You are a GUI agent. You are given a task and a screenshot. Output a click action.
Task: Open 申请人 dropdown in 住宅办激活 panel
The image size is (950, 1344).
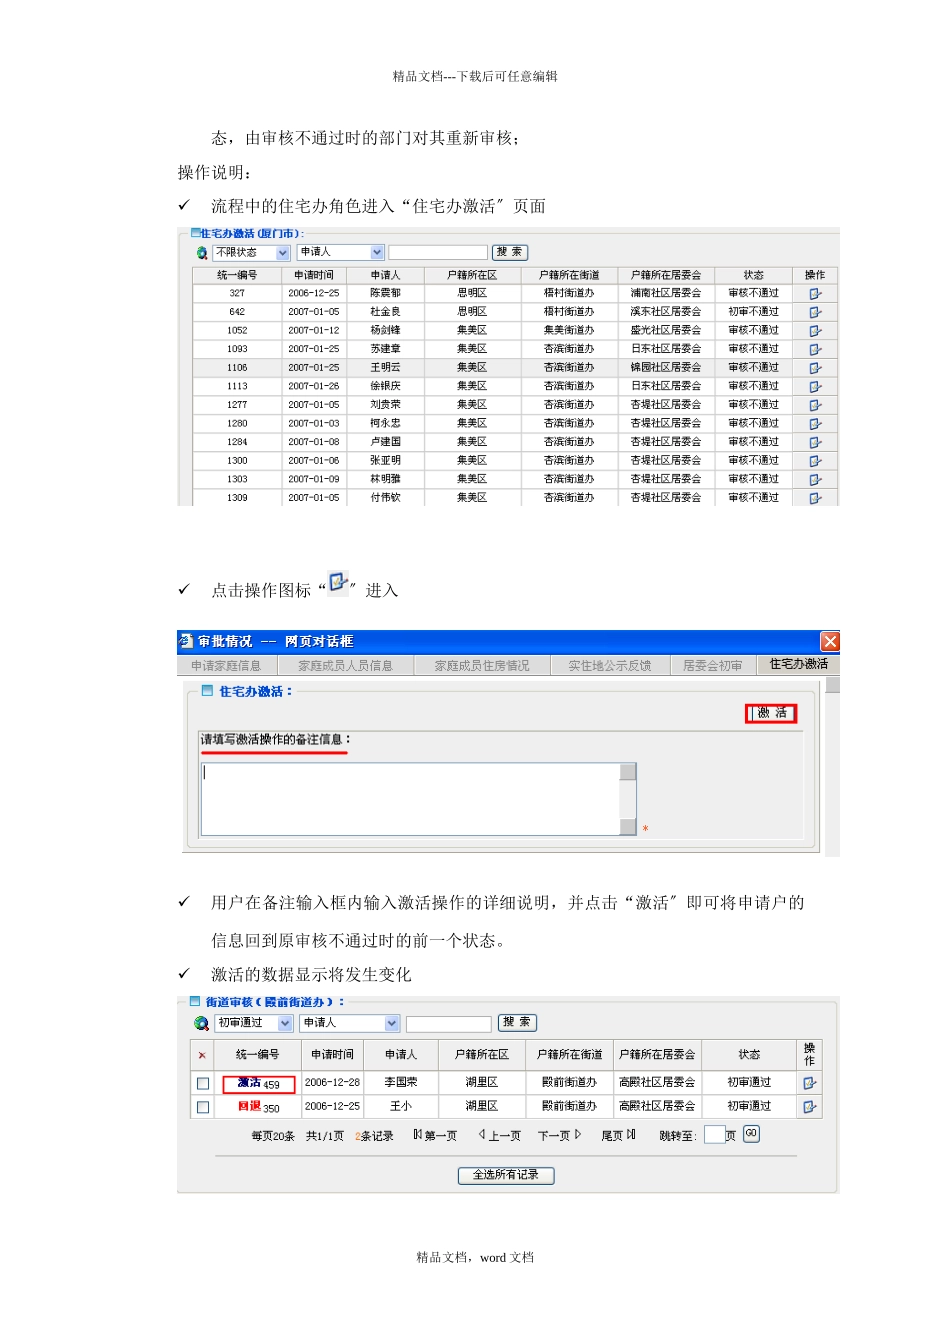[x=341, y=253]
